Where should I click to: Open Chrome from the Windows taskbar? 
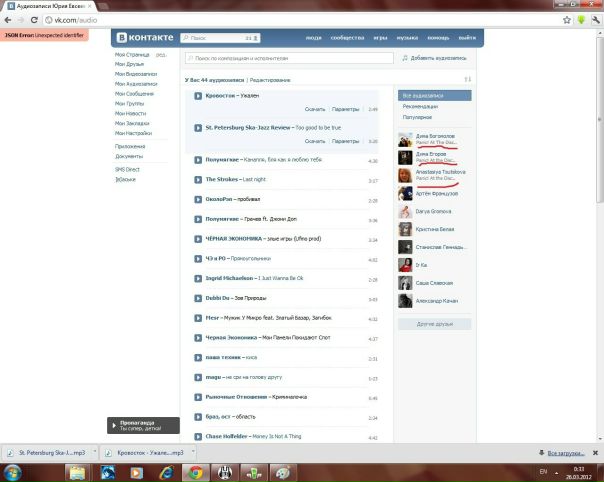coord(196,472)
